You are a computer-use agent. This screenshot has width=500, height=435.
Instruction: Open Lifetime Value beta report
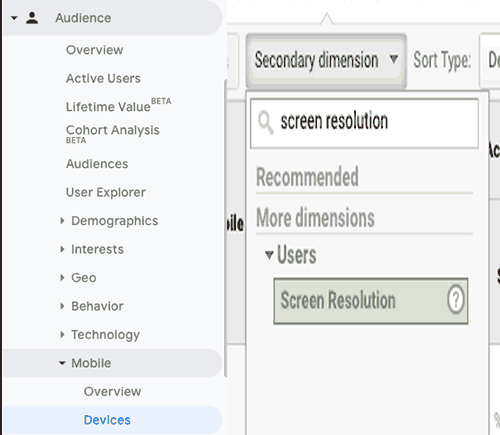click(118, 105)
